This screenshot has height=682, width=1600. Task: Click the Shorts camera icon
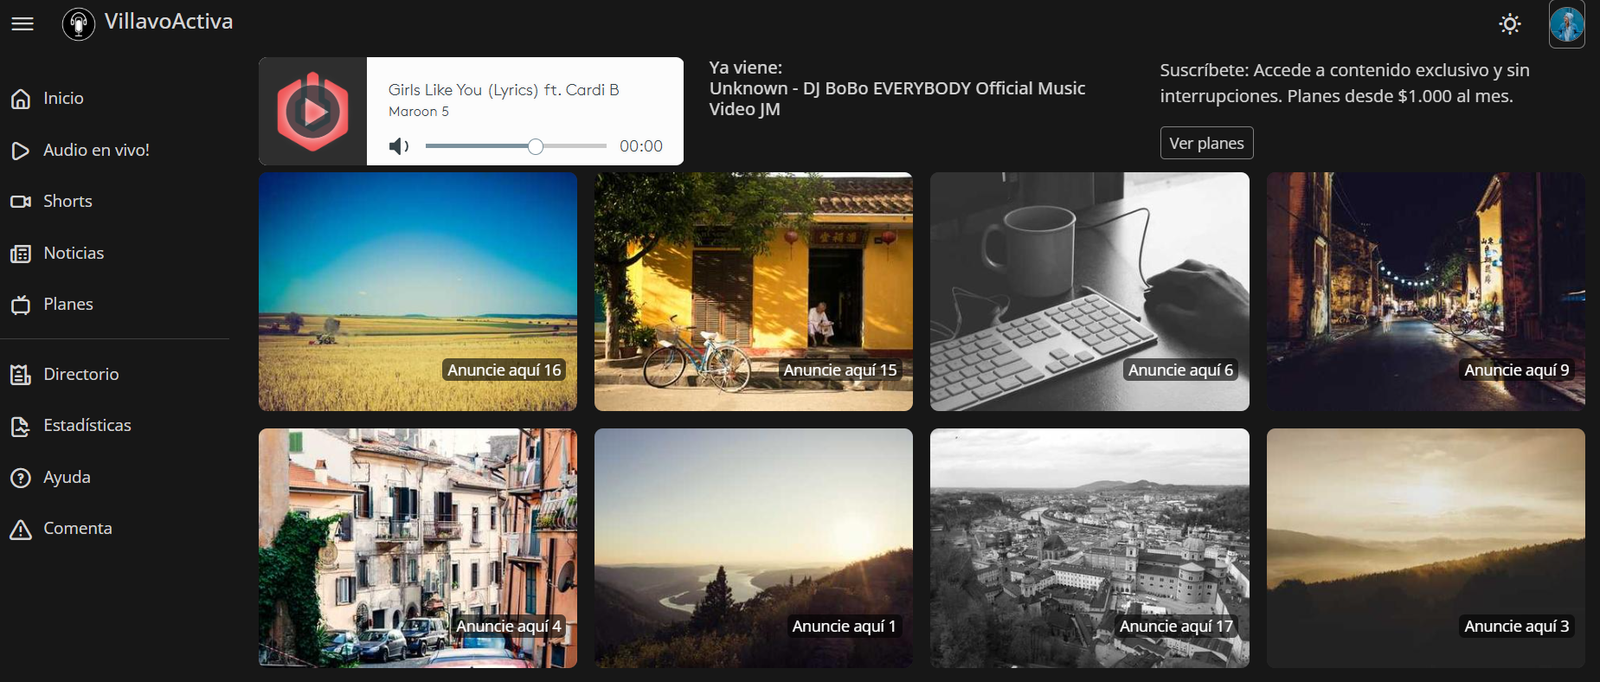[20, 202]
